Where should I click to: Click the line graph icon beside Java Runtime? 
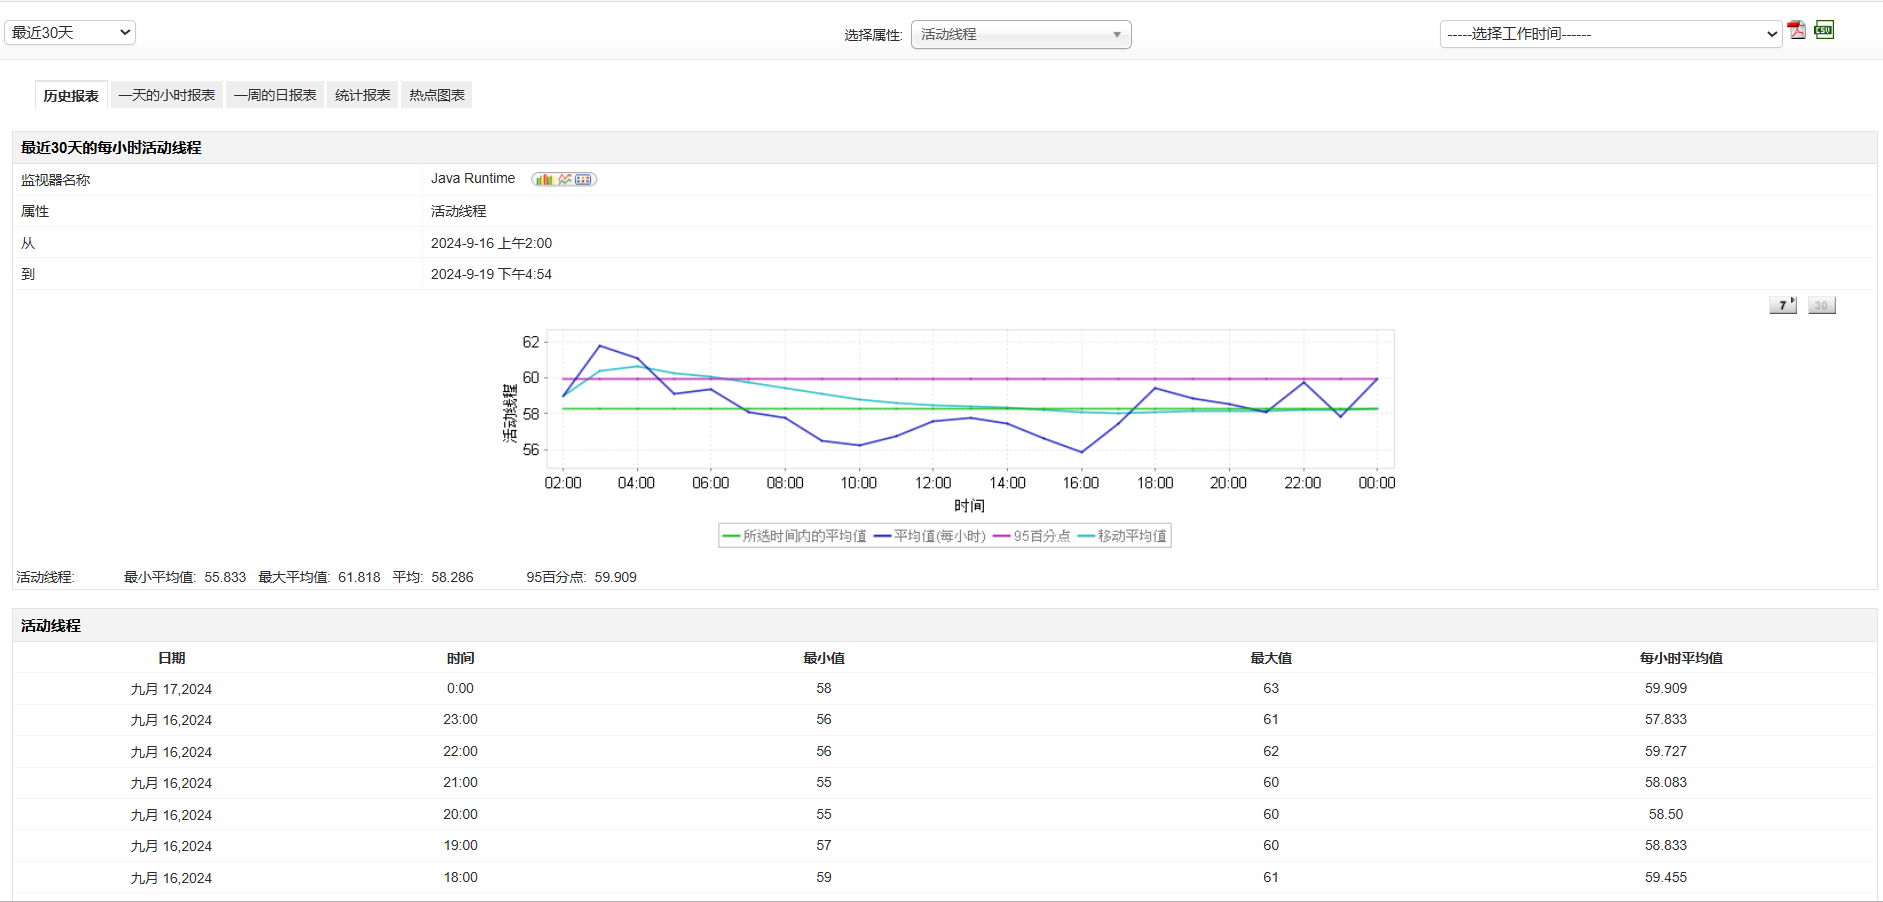(565, 179)
